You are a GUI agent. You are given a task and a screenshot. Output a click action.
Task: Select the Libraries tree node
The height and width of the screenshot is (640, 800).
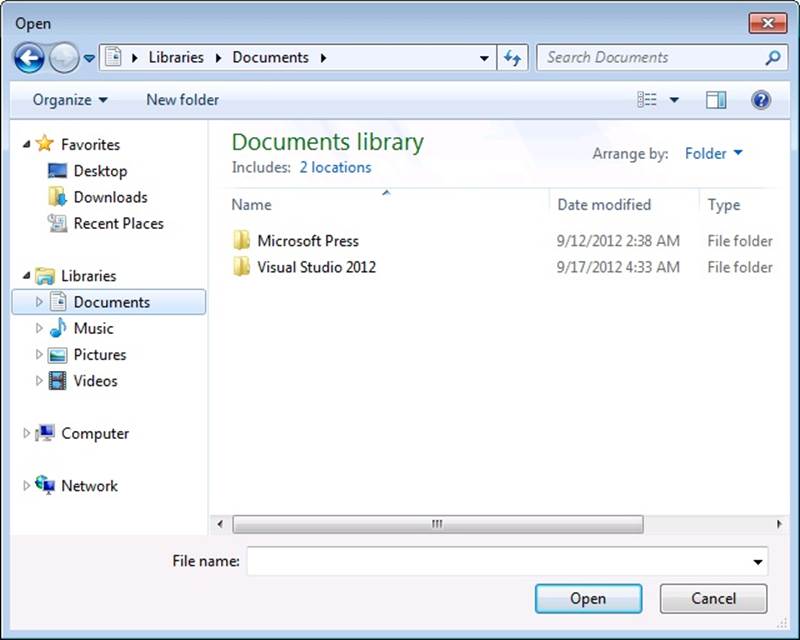coord(89,276)
